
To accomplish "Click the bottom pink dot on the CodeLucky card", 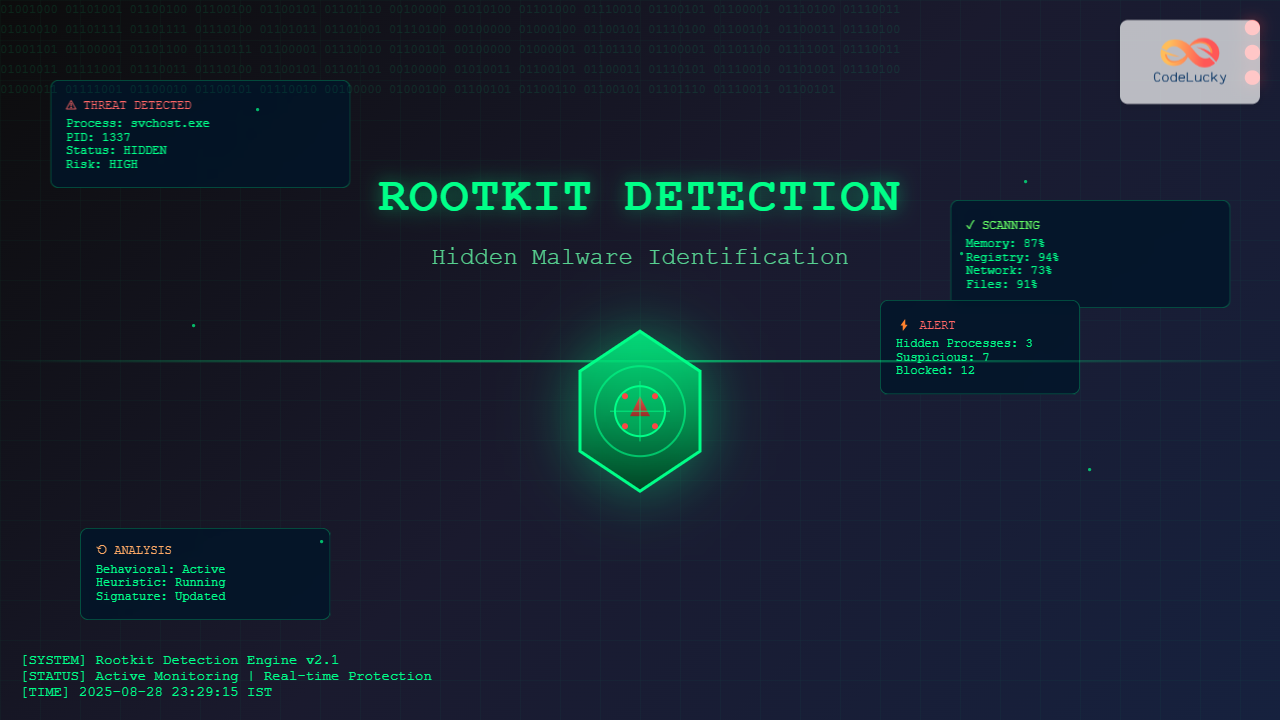I will point(1252,77).
